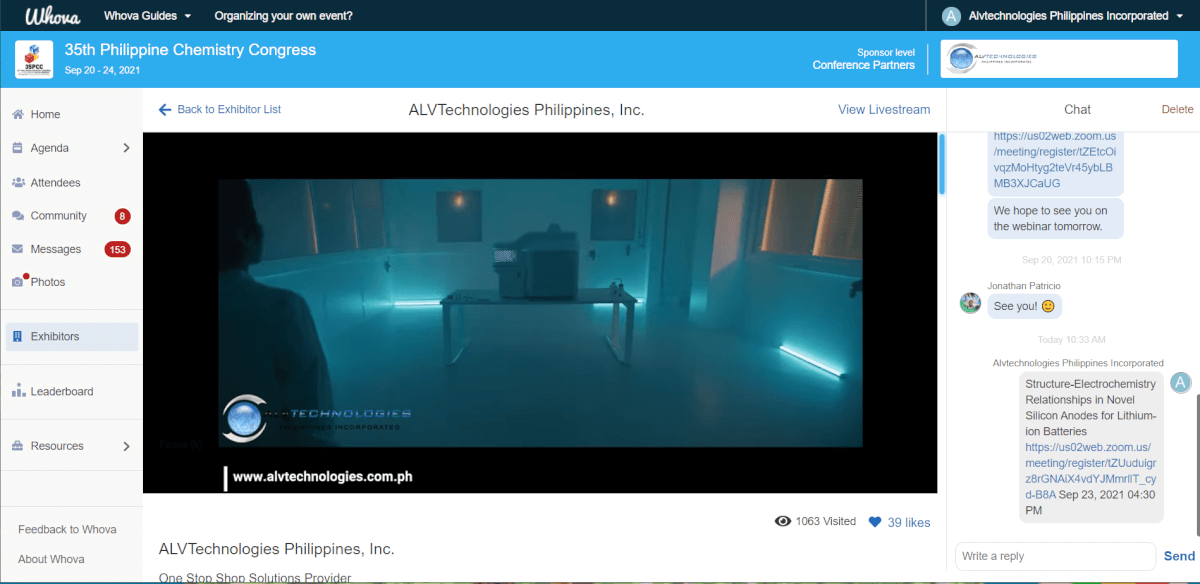The image size is (1200, 584).
Task: Click the Leaderboard bars icon
Action: coord(18,391)
